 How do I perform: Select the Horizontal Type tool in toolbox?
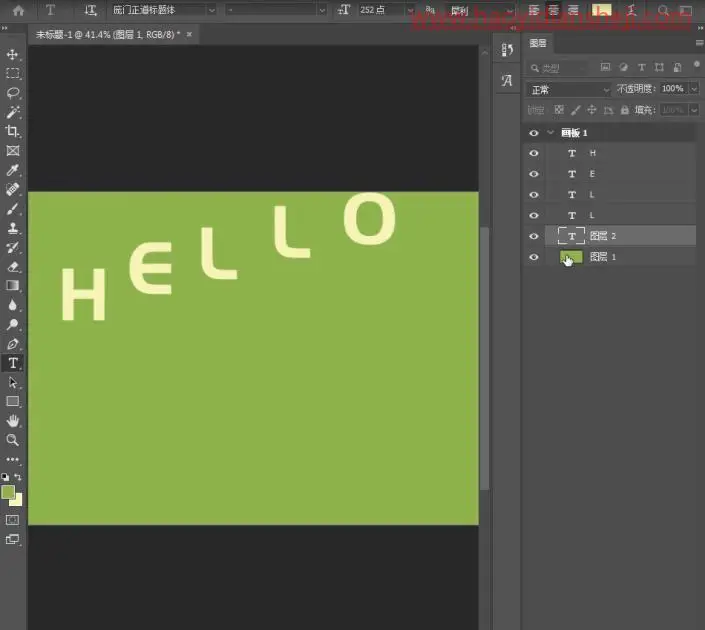pyautogui.click(x=13, y=363)
